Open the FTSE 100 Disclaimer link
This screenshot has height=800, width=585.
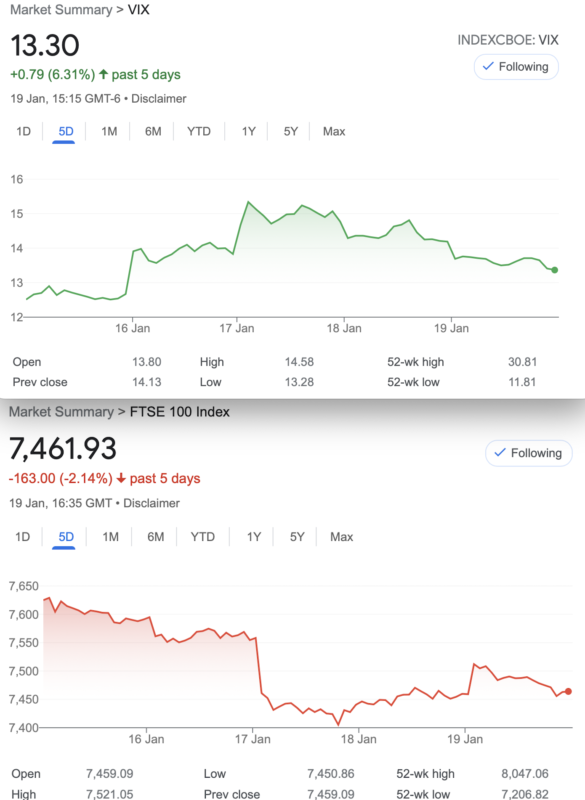[151, 503]
